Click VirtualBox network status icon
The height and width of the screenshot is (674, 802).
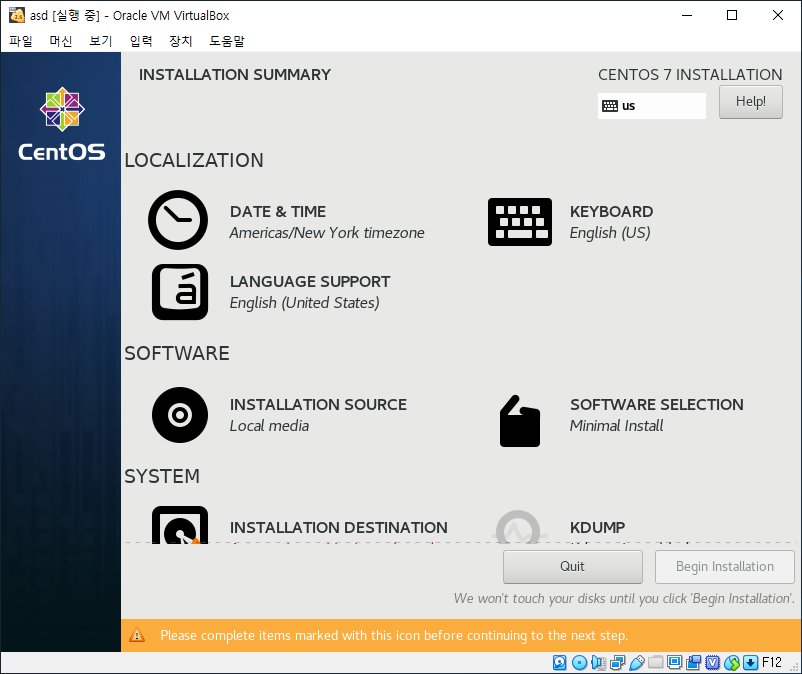click(617, 663)
